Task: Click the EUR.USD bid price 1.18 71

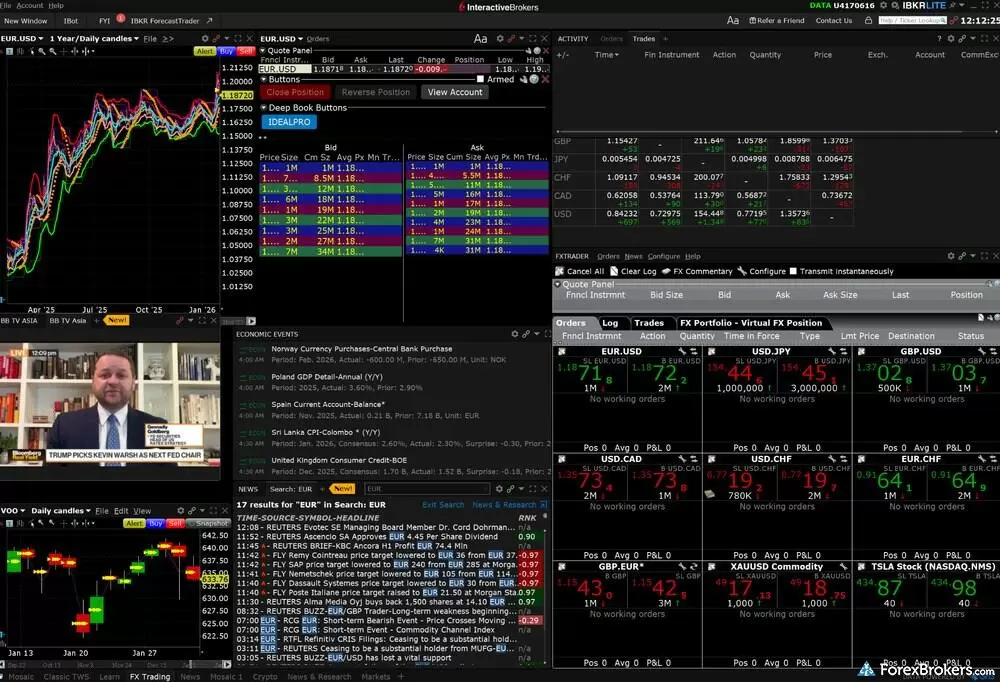Action: coord(589,374)
